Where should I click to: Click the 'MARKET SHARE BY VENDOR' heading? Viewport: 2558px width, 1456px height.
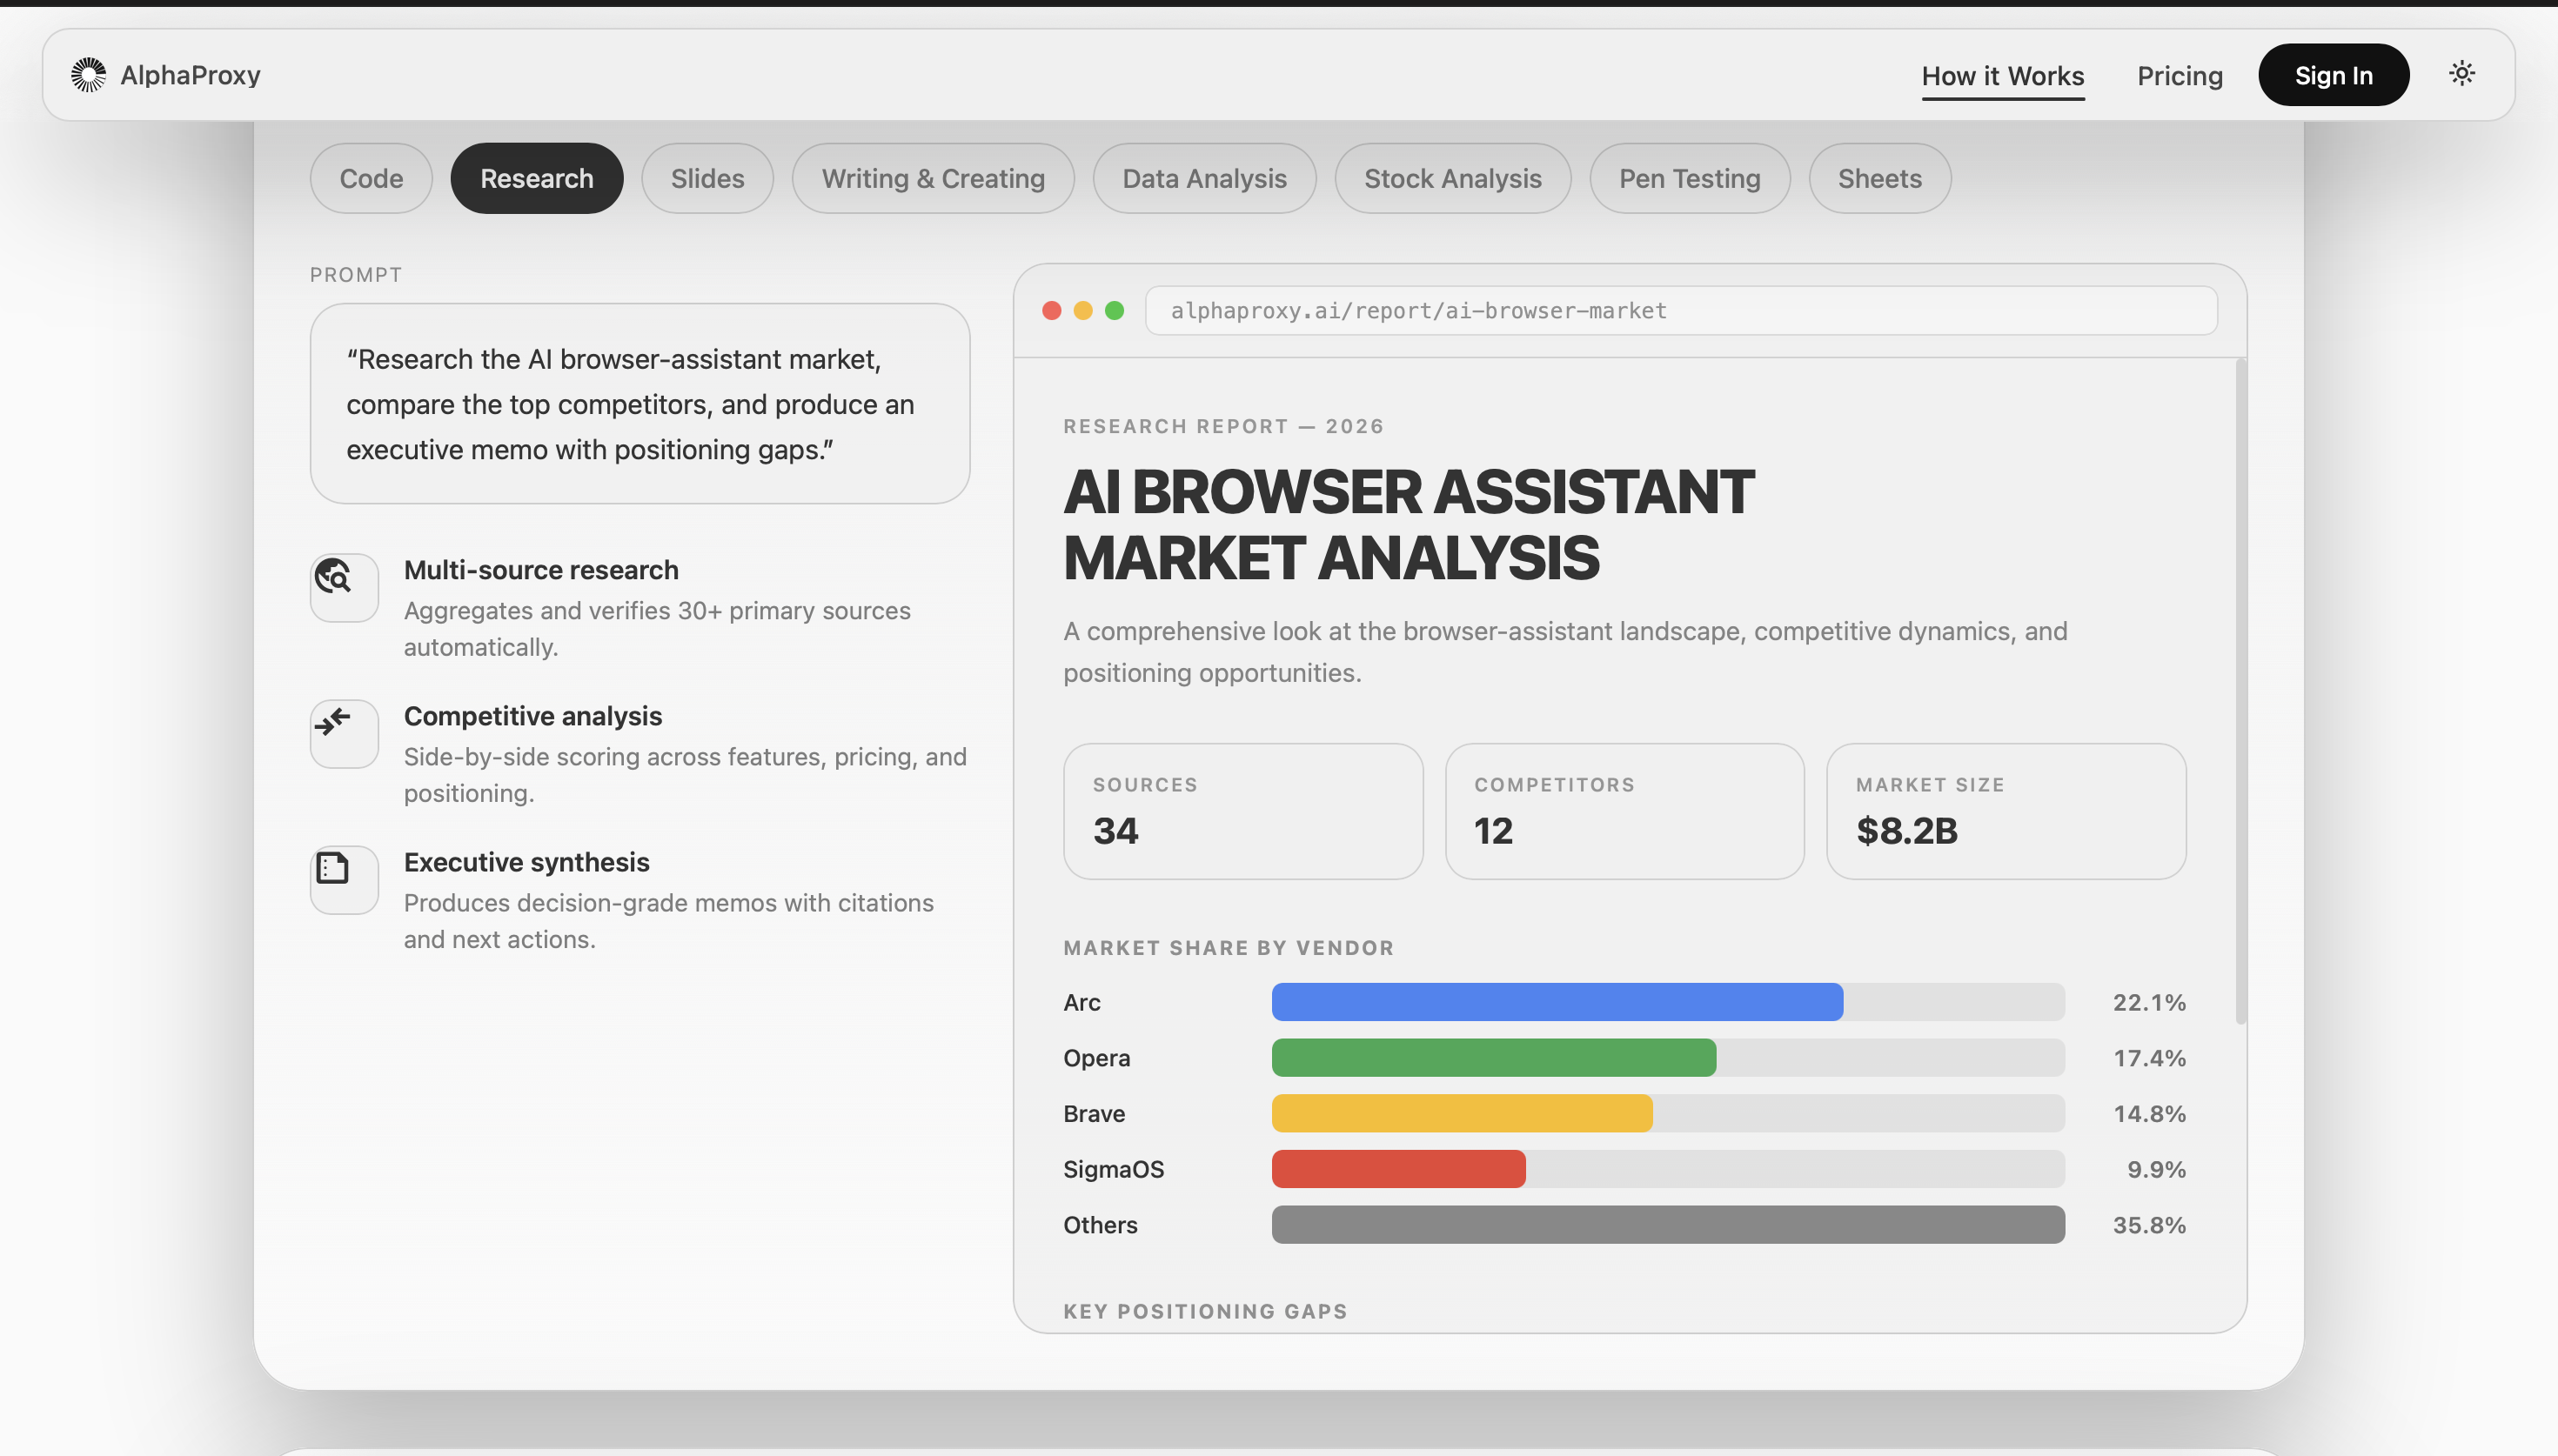tap(1229, 948)
